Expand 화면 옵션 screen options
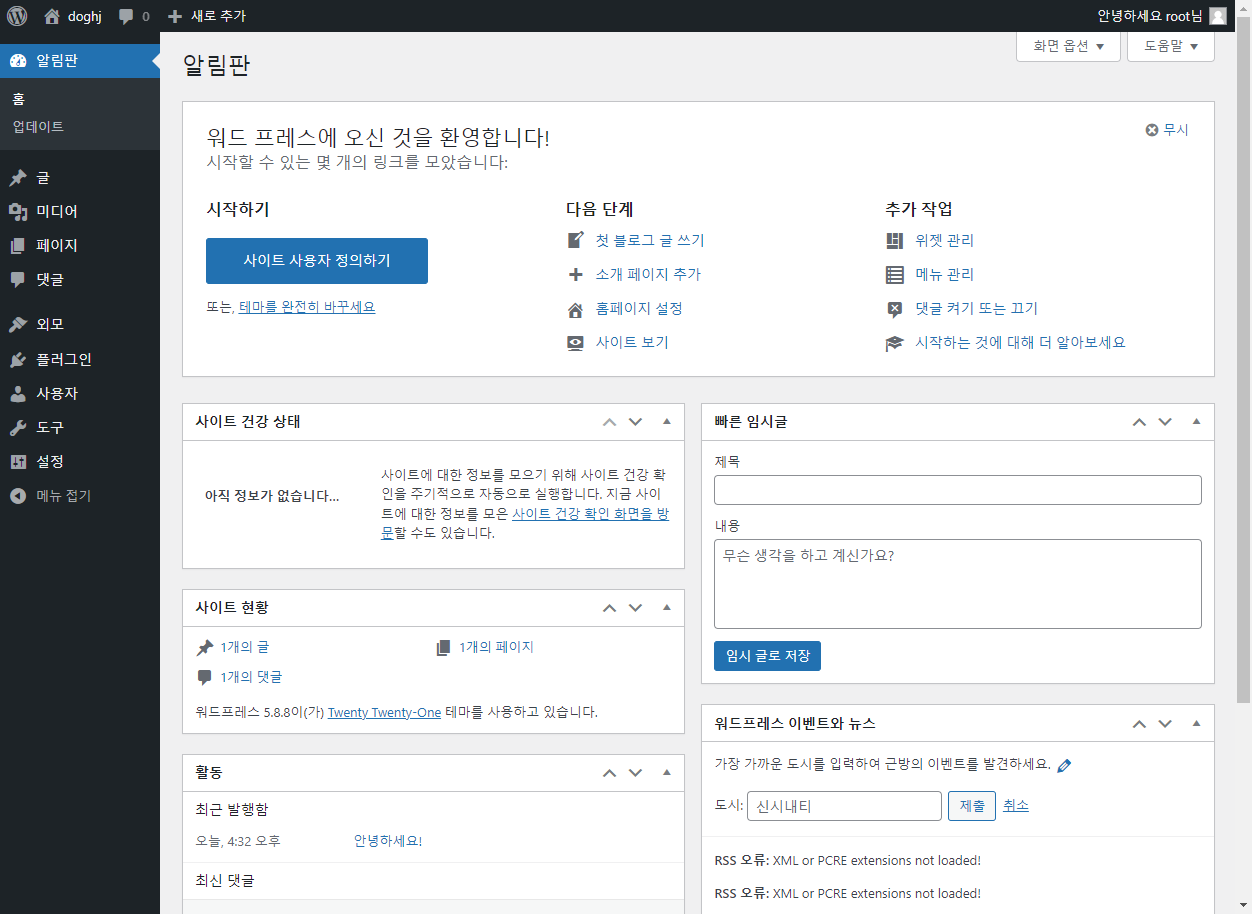1252x914 pixels. pos(1068,46)
